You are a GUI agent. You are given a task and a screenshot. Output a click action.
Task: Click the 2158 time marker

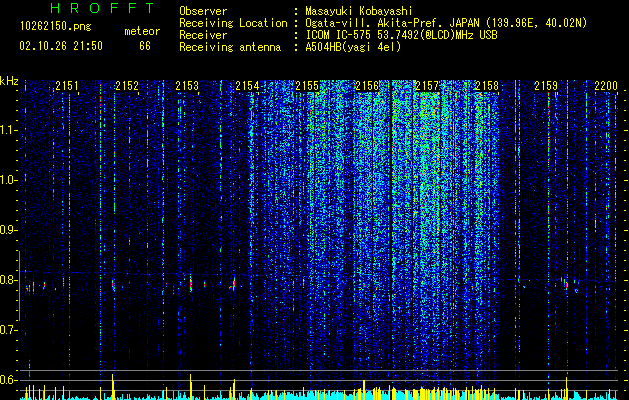click(487, 86)
